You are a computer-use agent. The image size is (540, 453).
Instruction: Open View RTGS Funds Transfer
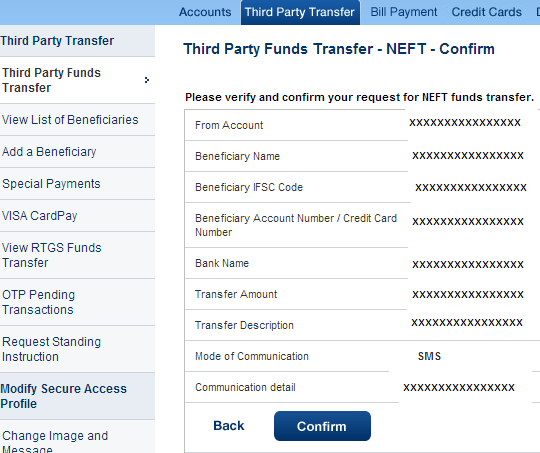52,255
